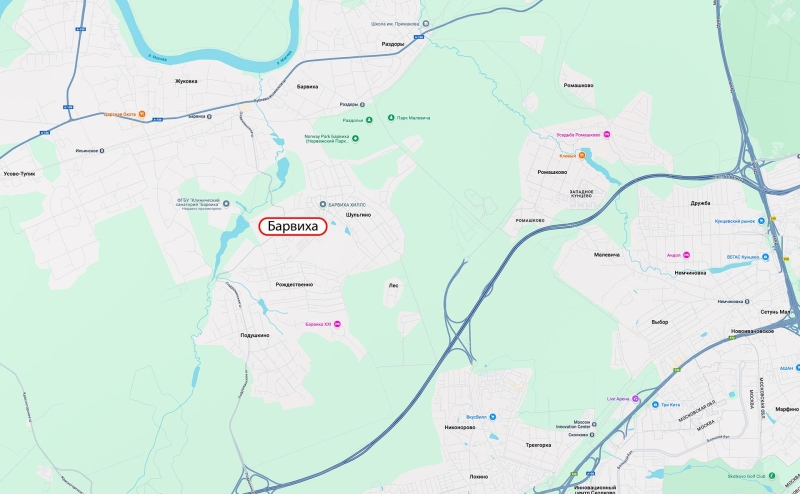Click the Царская Охота restaurant marker
The width and height of the screenshot is (800, 494).
coord(142,114)
